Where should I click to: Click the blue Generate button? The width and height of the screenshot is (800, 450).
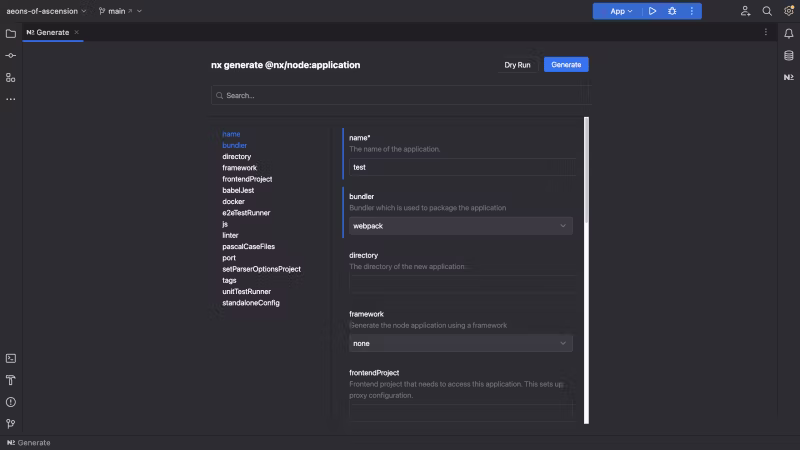click(x=566, y=65)
